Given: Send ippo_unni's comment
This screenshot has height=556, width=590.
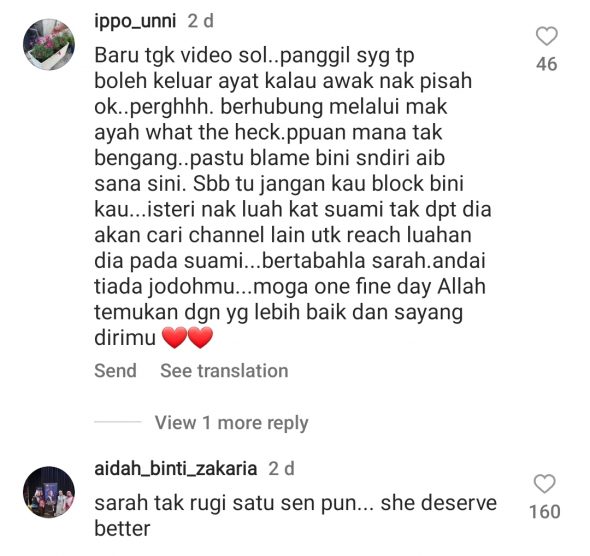Looking at the screenshot, I should click(x=115, y=371).
